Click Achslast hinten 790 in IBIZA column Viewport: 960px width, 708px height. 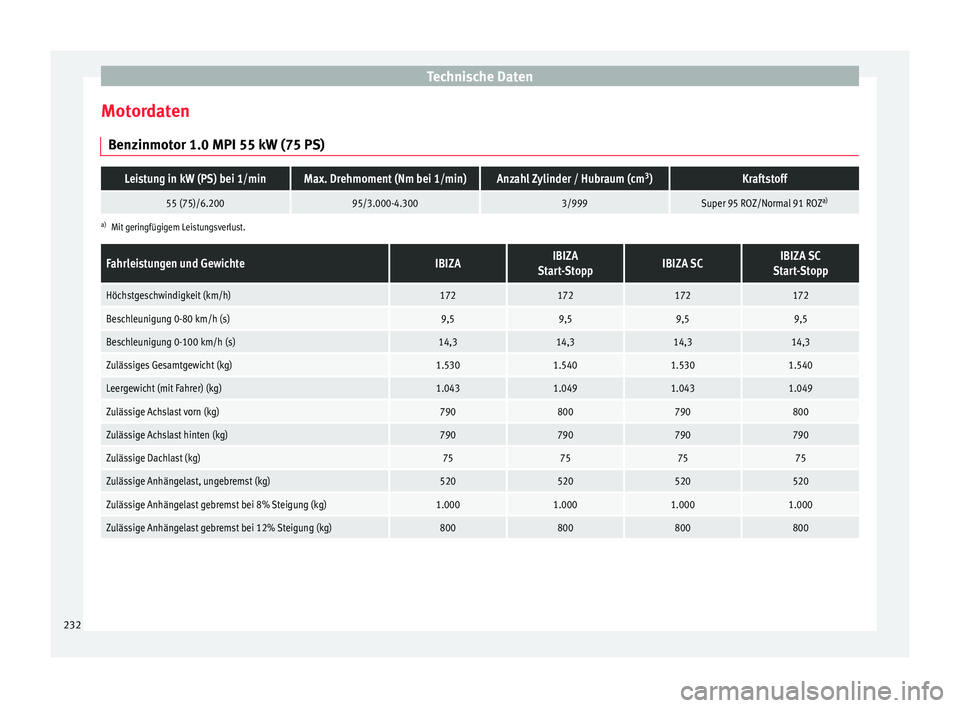448,435
